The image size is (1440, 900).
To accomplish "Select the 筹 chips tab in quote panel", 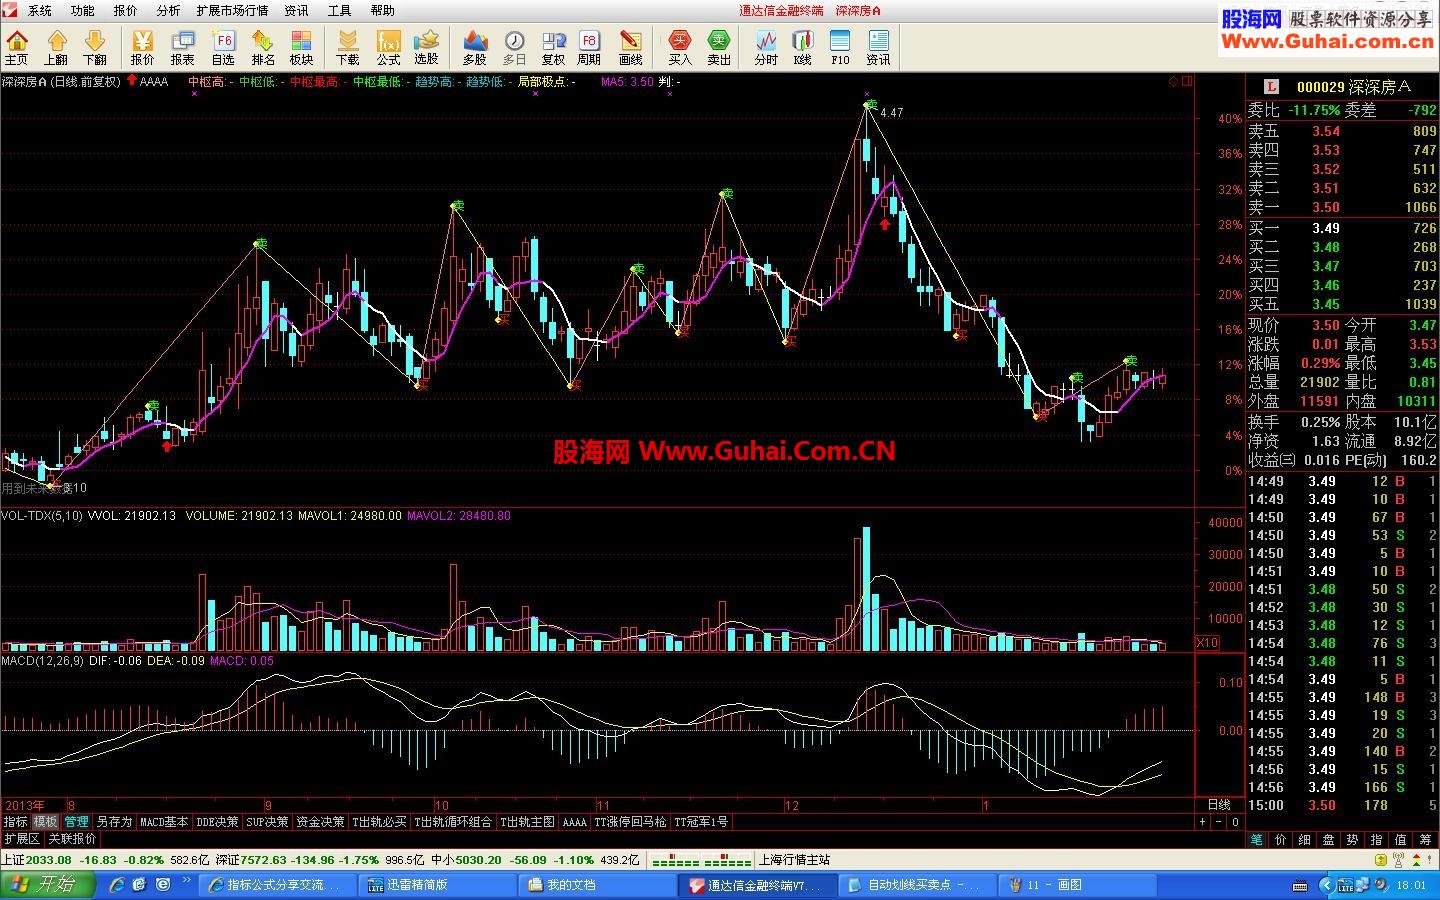I will click(x=1424, y=840).
